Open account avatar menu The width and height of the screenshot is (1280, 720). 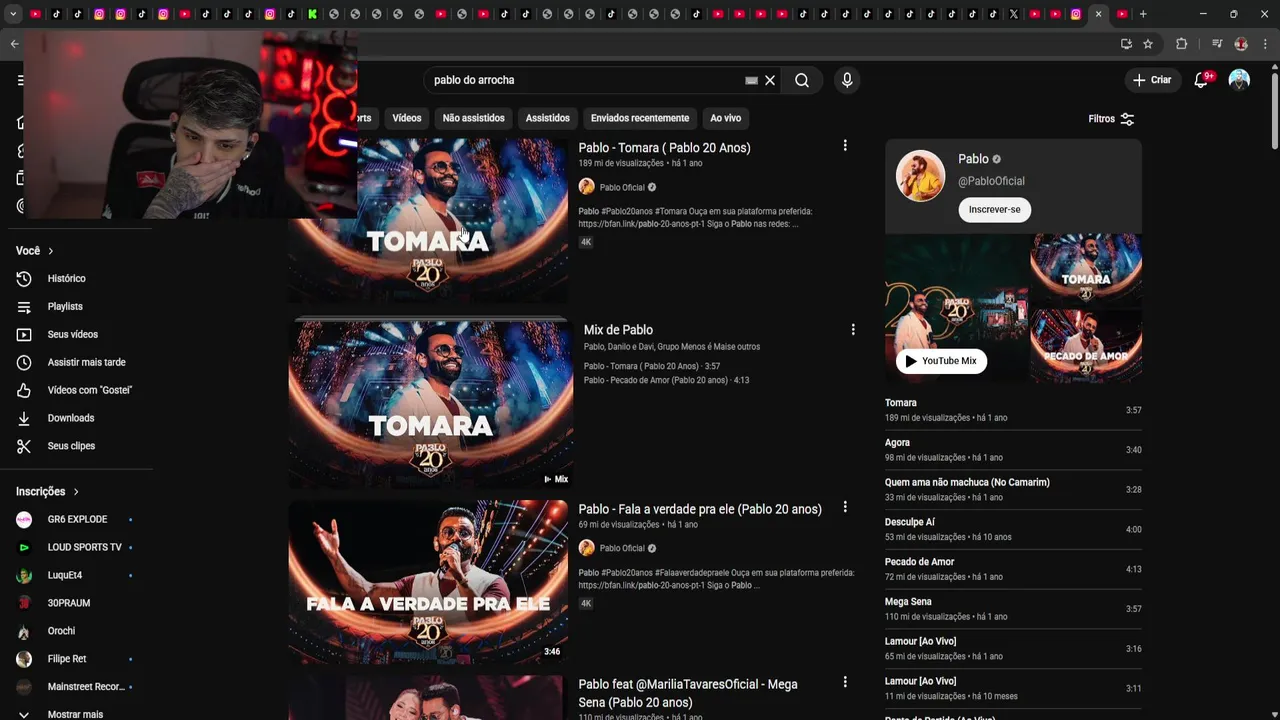[1239, 80]
